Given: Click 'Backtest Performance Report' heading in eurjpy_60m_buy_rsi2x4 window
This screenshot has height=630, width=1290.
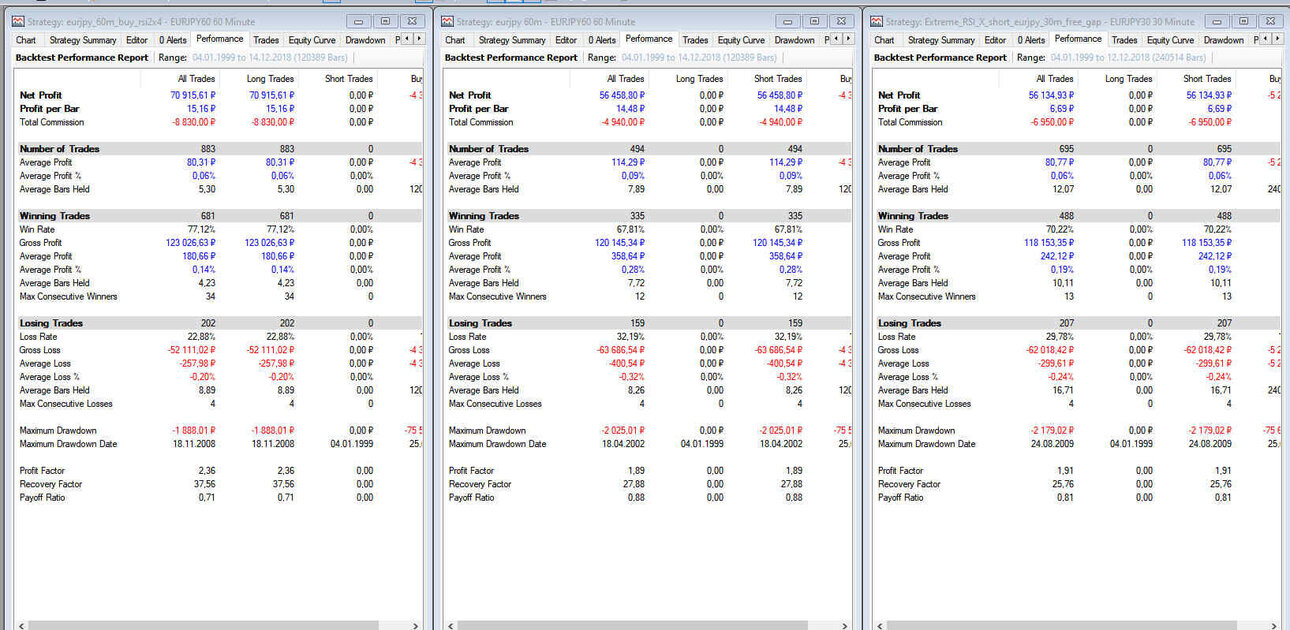Looking at the screenshot, I should (82, 58).
